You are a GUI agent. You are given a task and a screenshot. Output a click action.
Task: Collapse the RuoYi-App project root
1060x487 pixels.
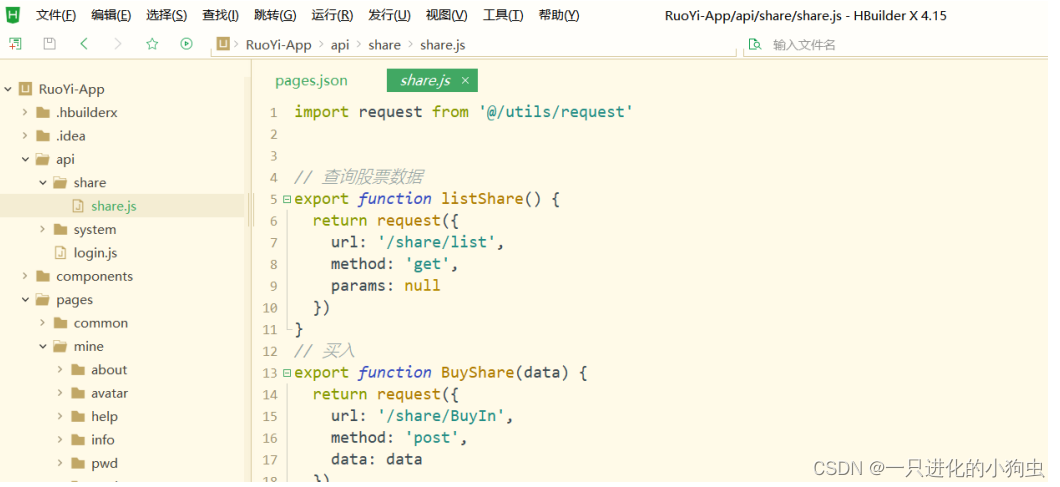click(8, 89)
